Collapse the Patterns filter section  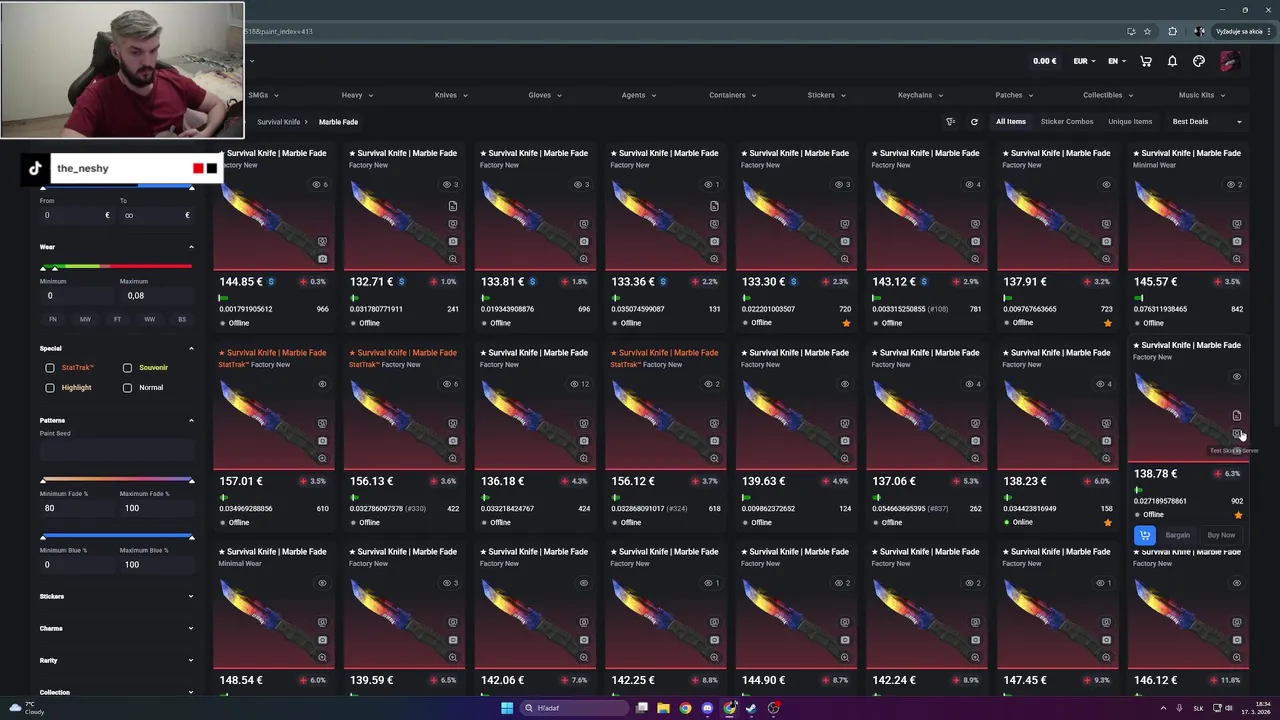click(191, 421)
